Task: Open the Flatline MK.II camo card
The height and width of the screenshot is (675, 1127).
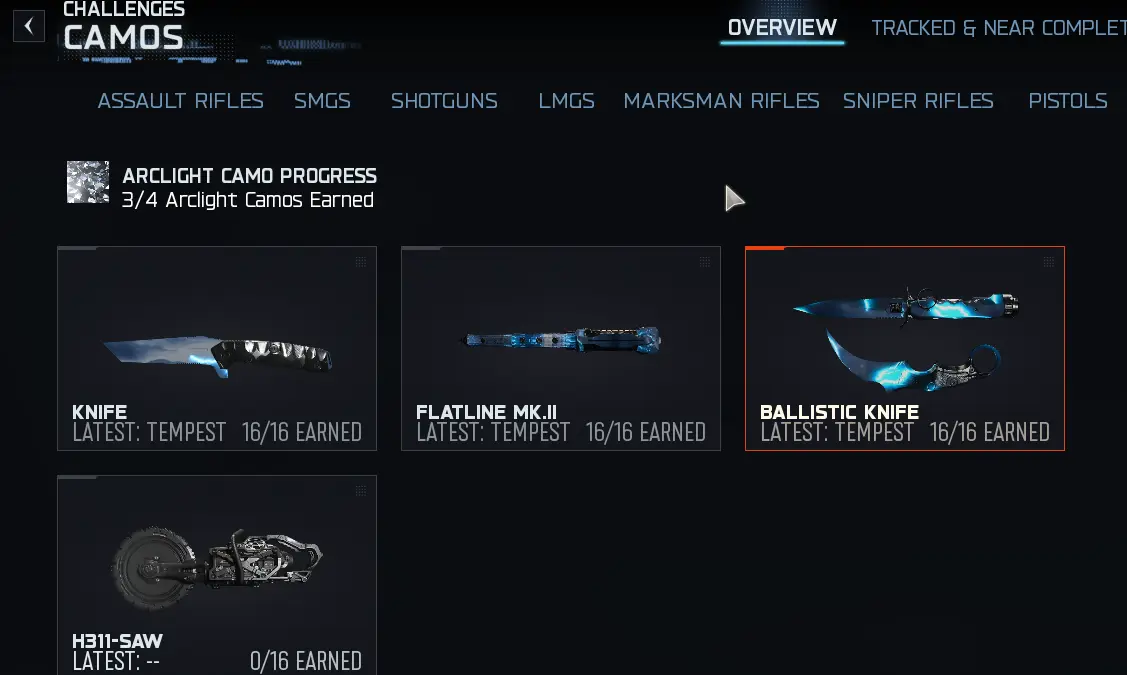Action: click(561, 349)
